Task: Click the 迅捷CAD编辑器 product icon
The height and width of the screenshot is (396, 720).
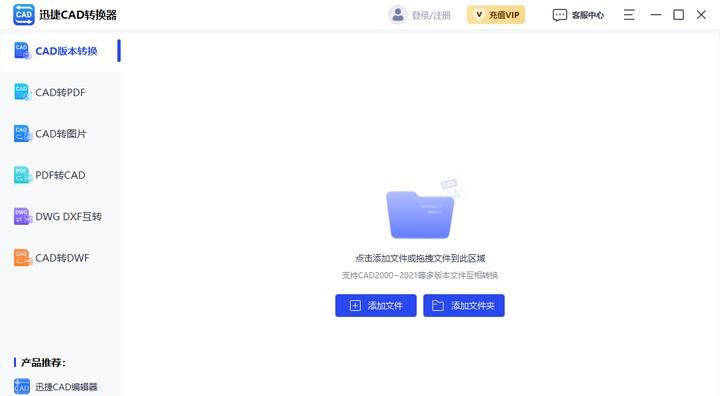Action: [22, 386]
